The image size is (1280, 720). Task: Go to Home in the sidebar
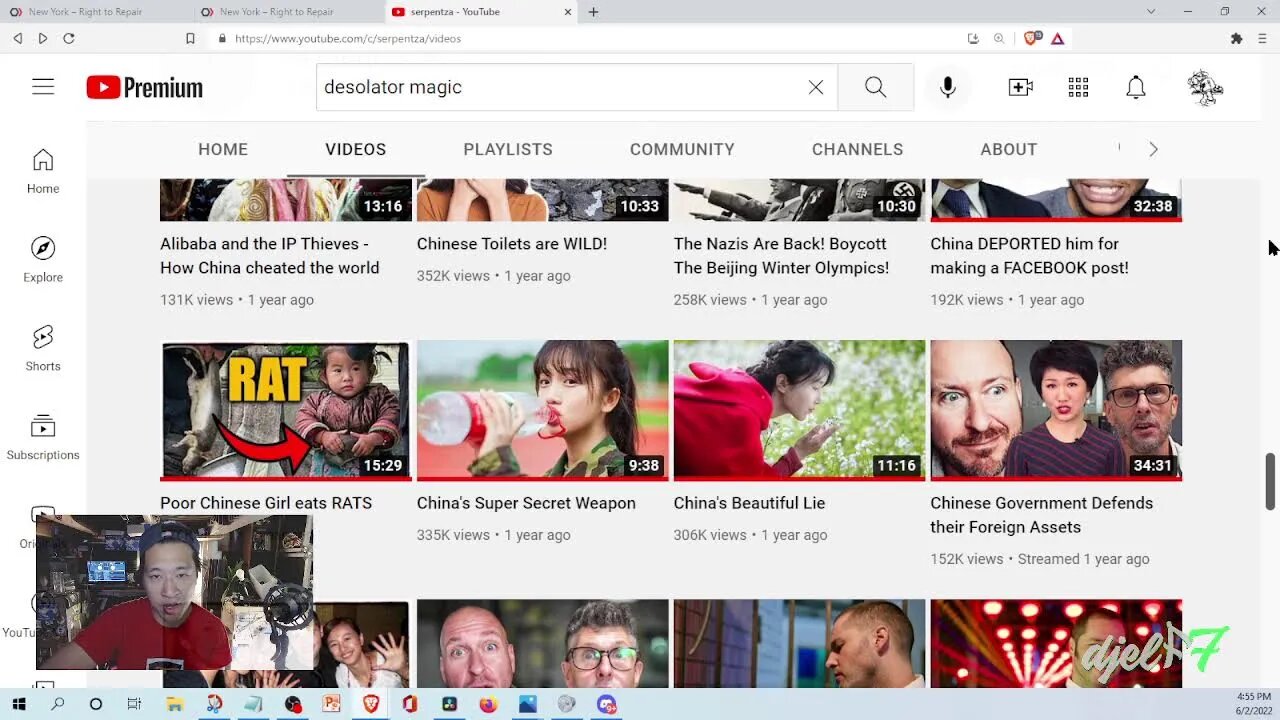(x=43, y=172)
